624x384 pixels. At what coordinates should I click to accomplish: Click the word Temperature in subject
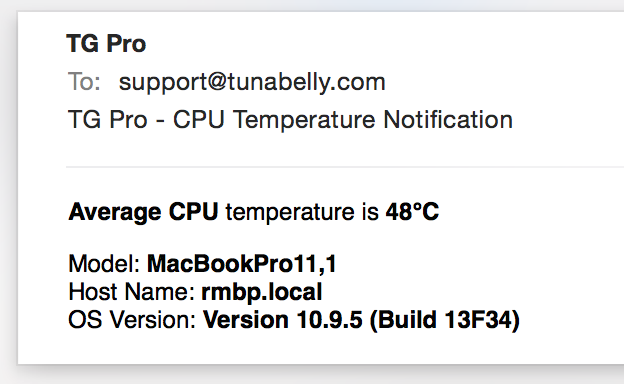click(x=304, y=119)
